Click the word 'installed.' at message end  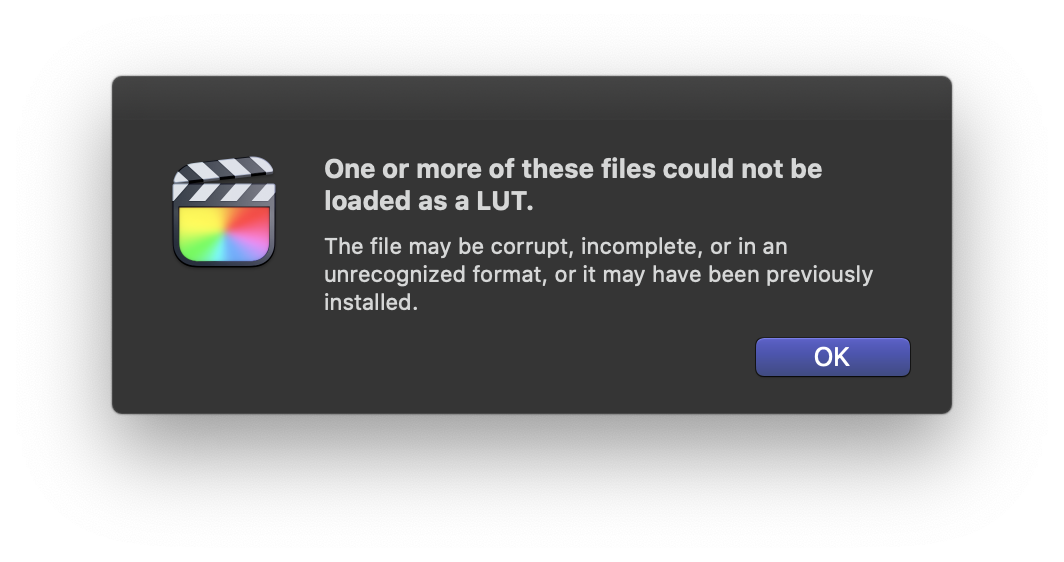[371, 303]
